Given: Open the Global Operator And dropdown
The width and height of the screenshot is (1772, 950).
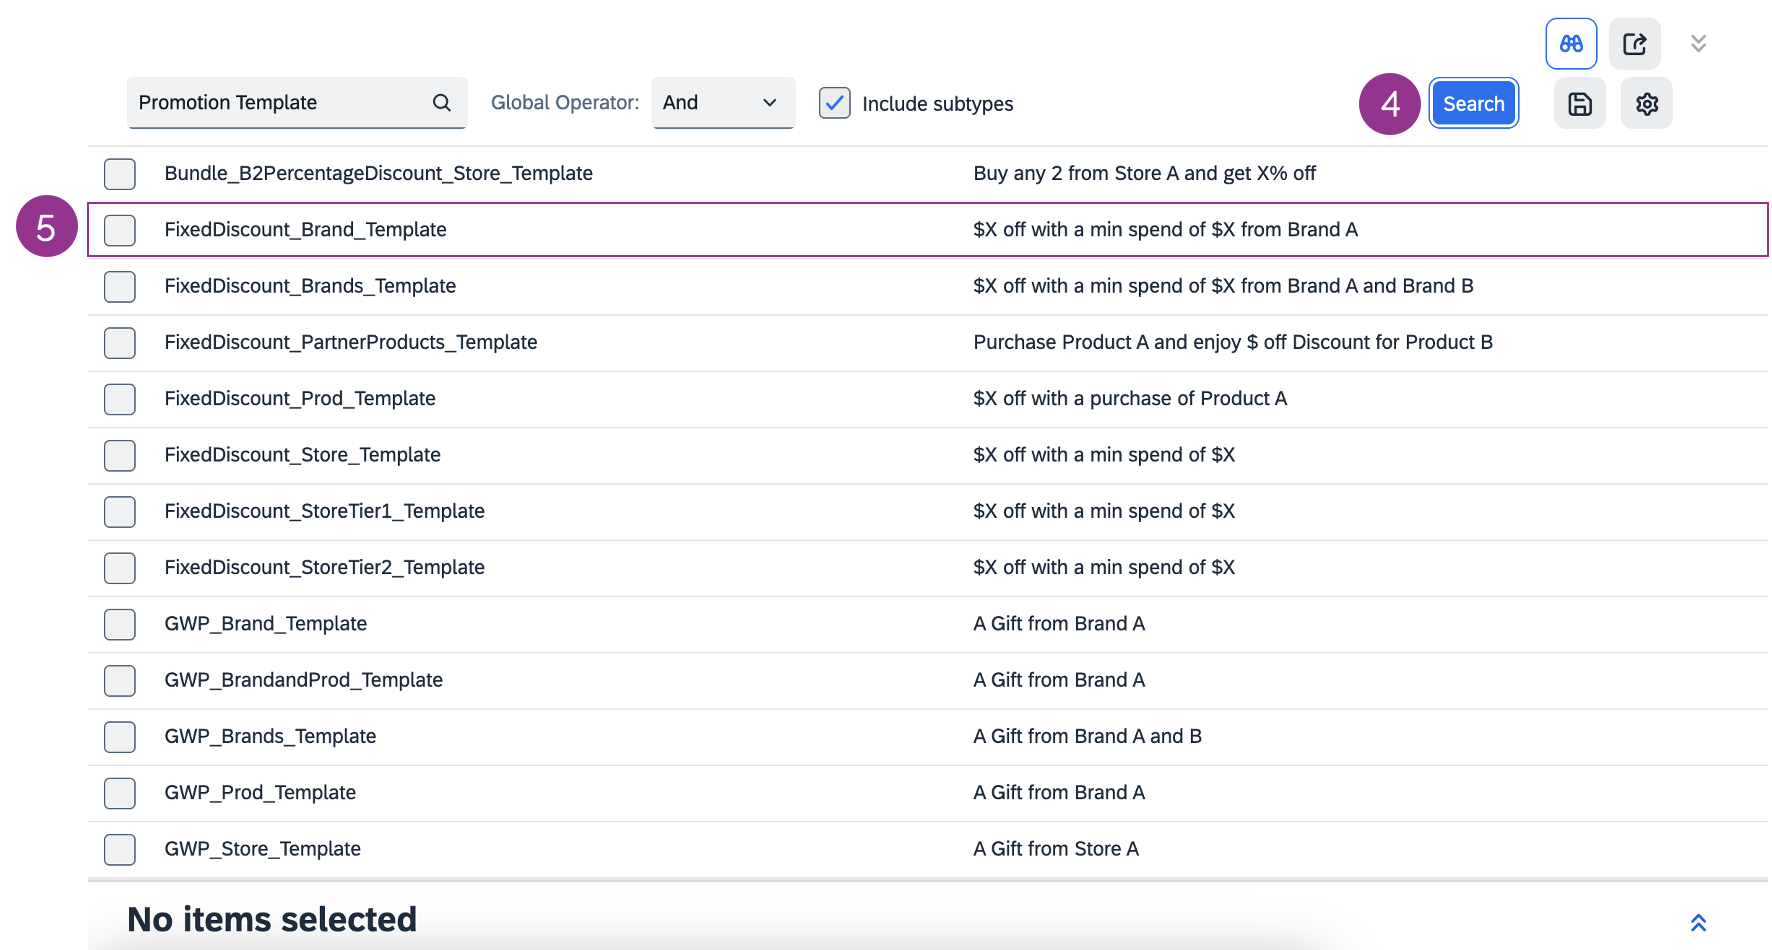Looking at the screenshot, I should tap(722, 103).
